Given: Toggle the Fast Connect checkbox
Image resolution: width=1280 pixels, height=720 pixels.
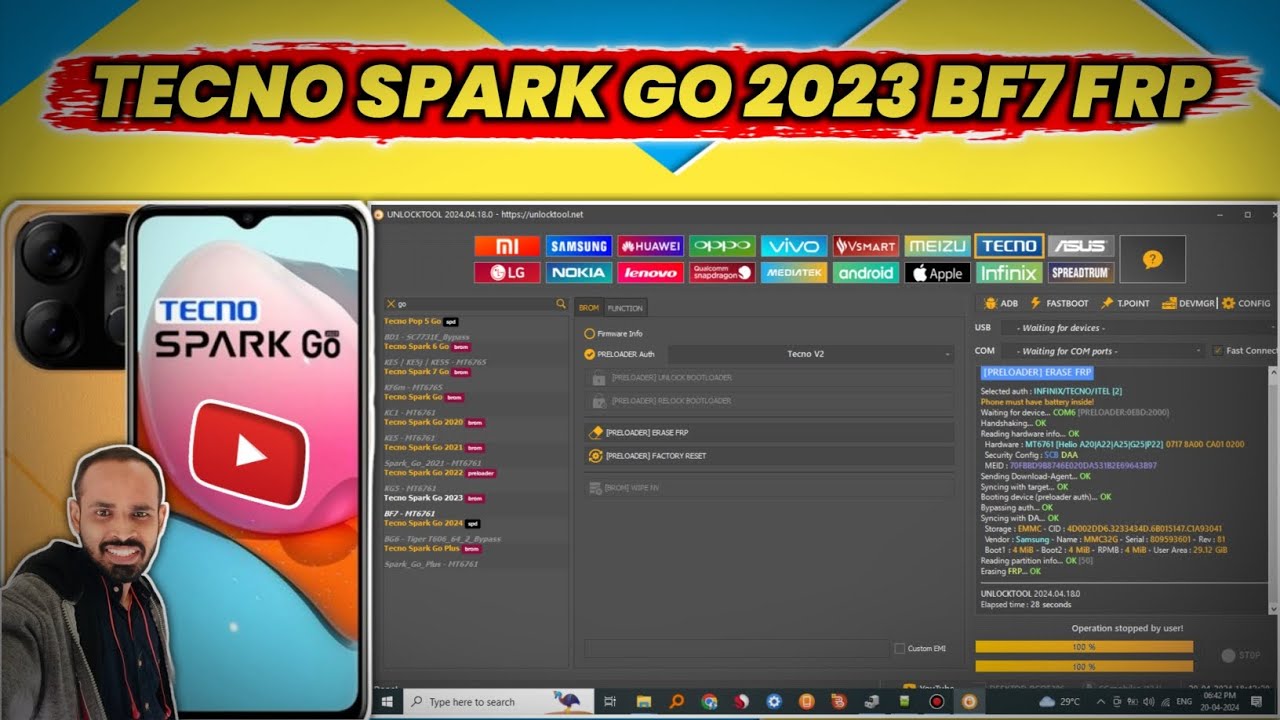Looking at the screenshot, I should (1217, 351).
